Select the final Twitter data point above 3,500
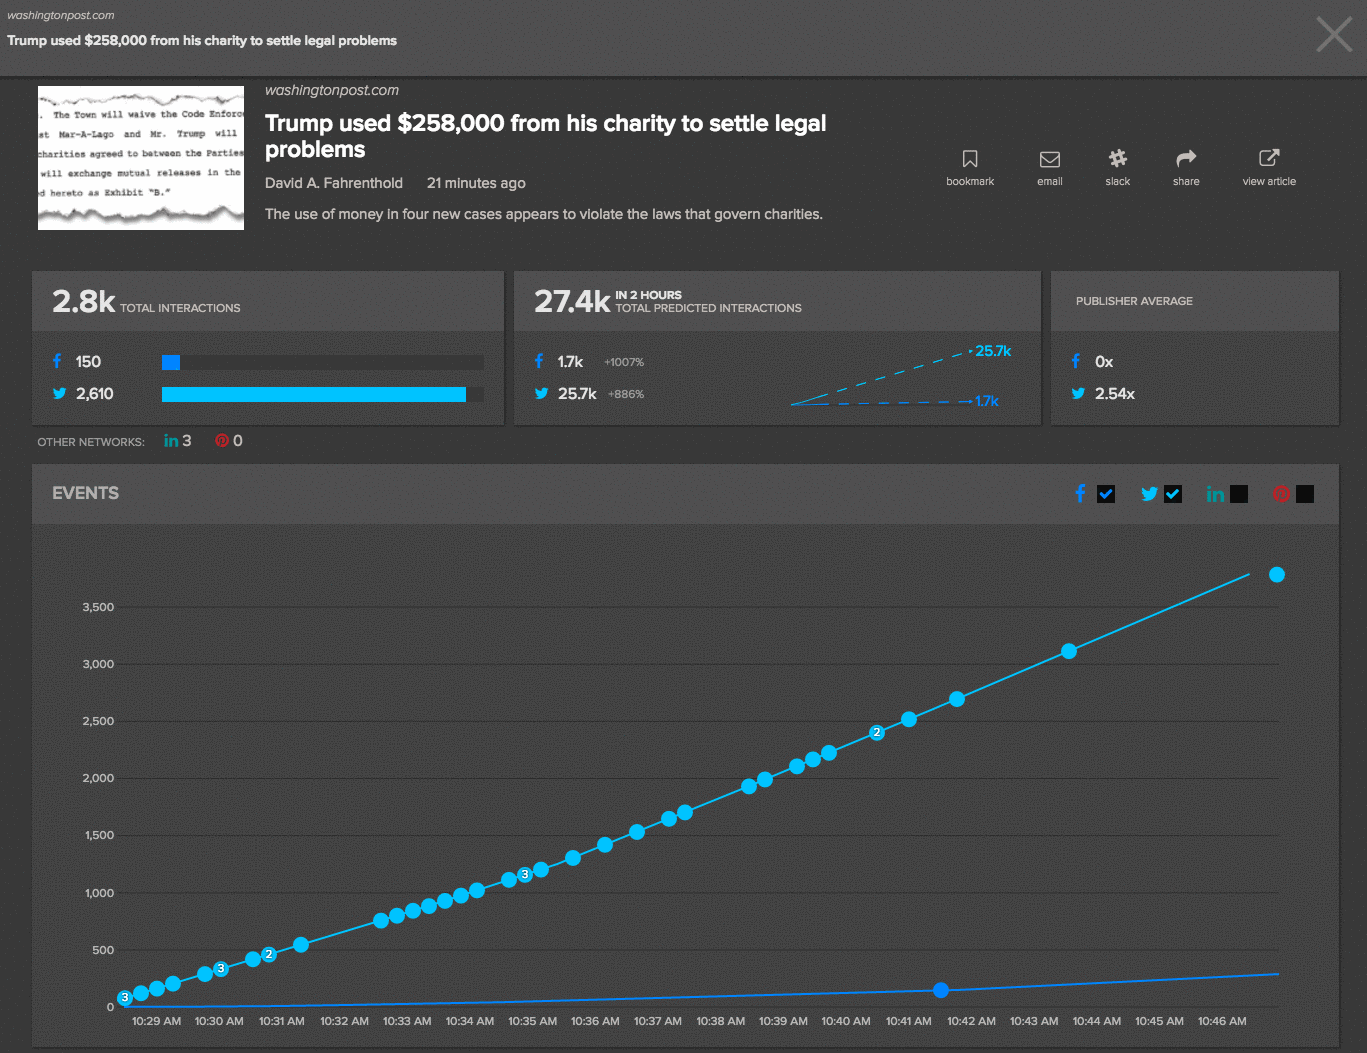Viewport: 1367px width, 1053px height. click(x=1277, y=574)
